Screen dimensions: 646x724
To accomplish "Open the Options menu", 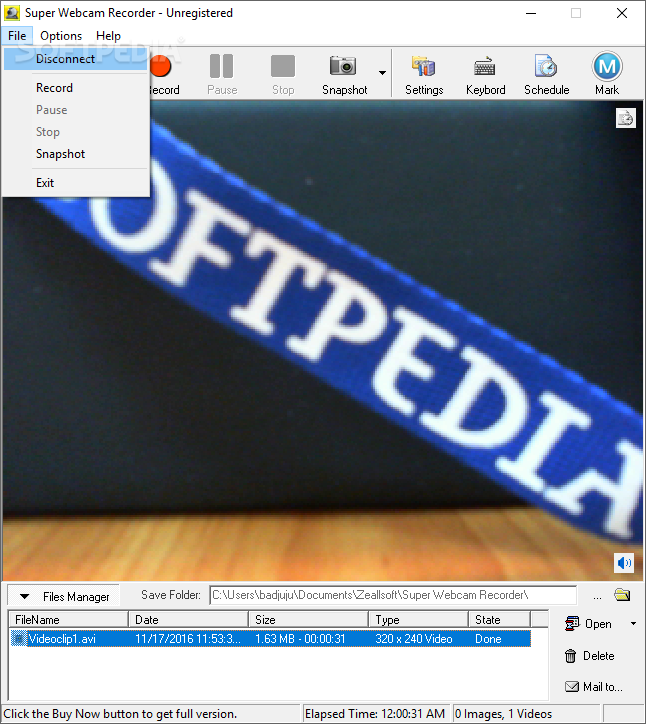I will tap(61, 36).
